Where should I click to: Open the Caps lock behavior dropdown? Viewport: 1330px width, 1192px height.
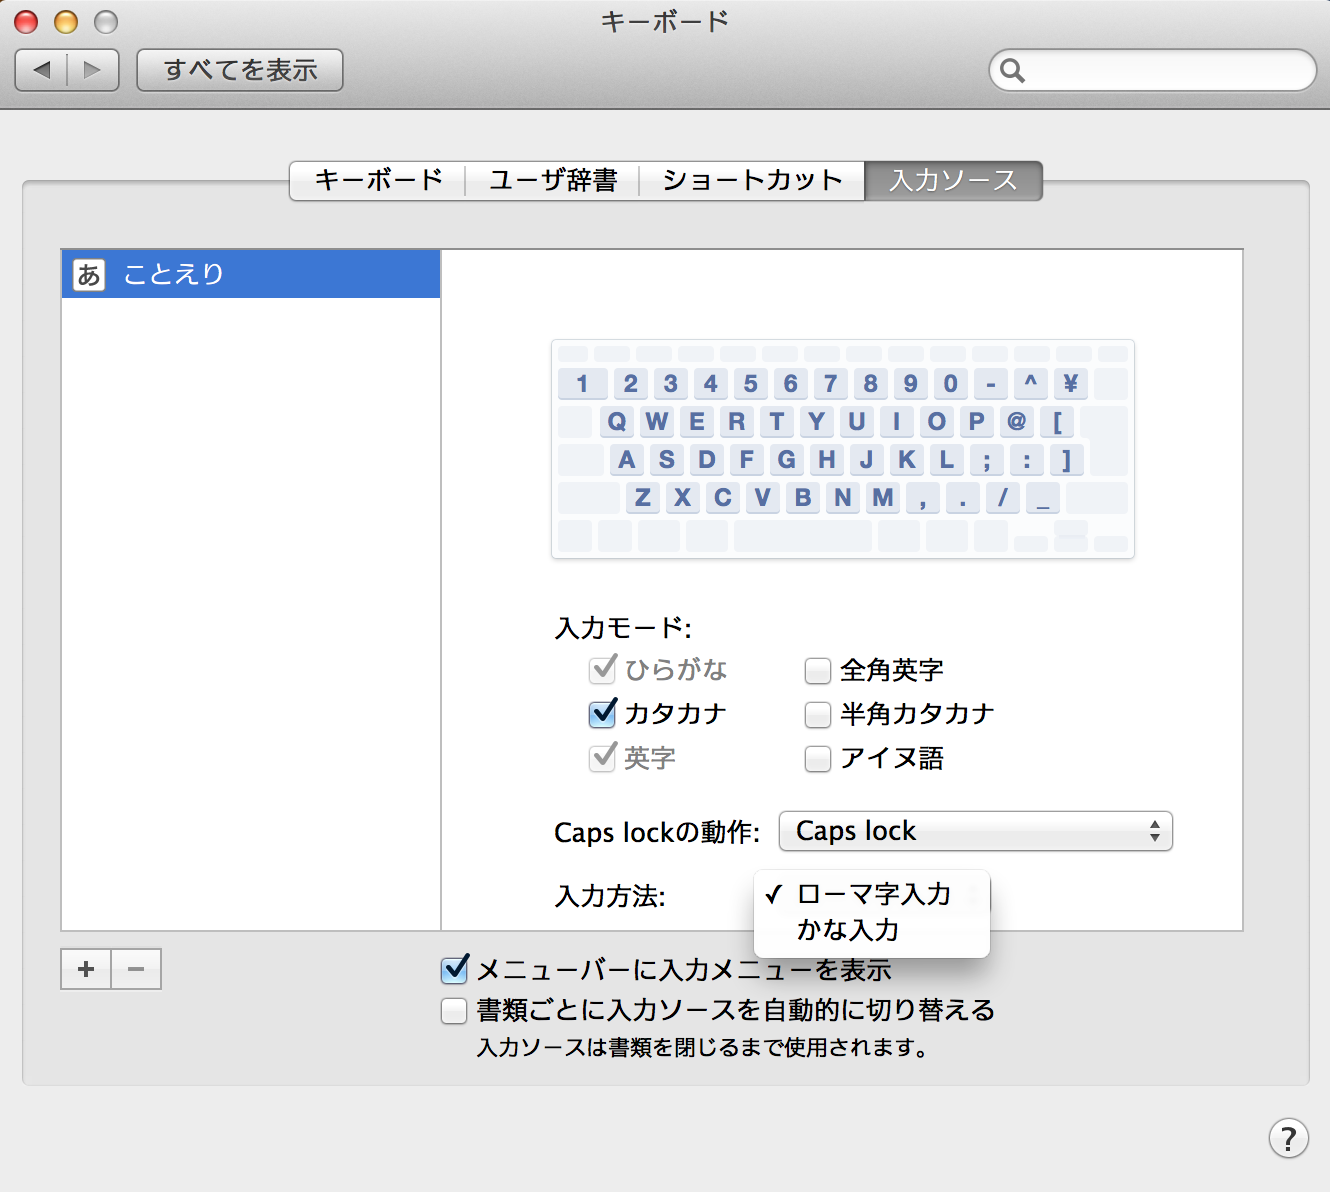(975, 831)
